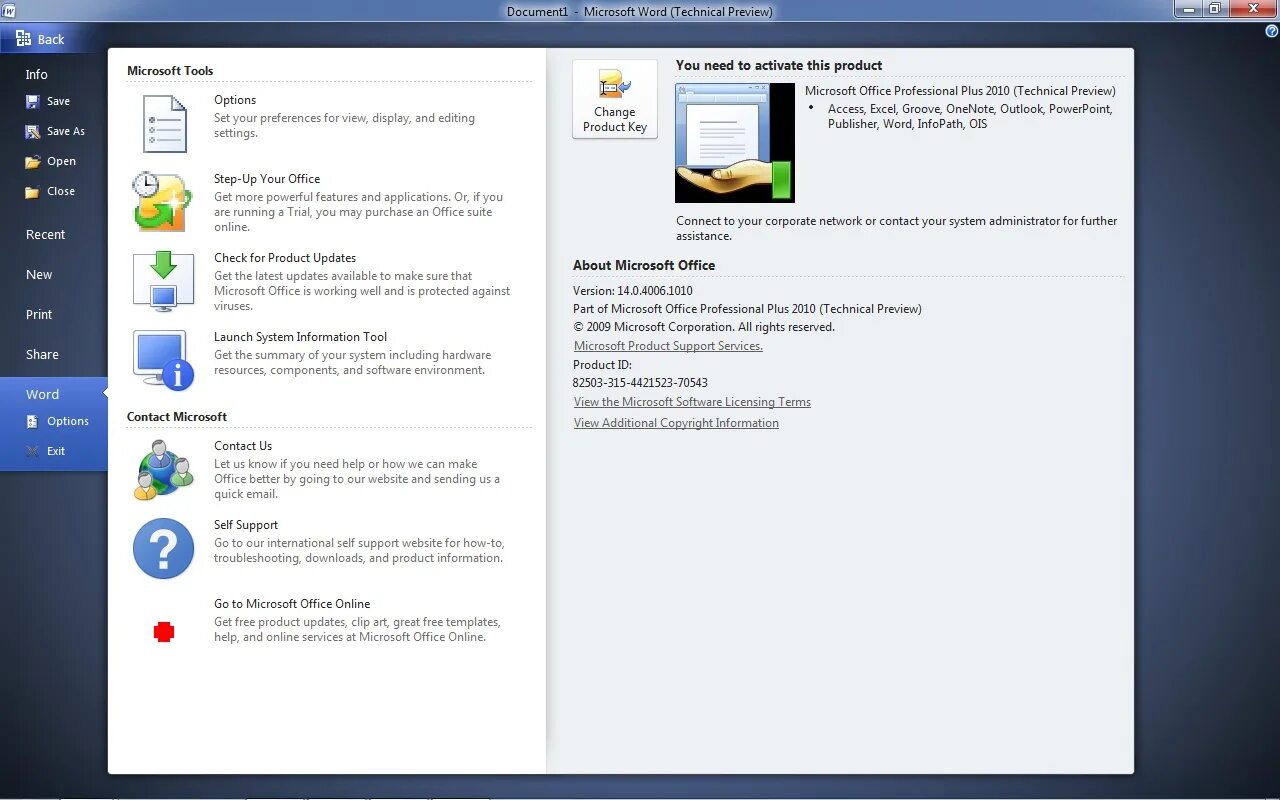Screen dimensions: 1280x800
Task: View the Microsoft Software Licensing Terms
Action: tap(692, 402)
